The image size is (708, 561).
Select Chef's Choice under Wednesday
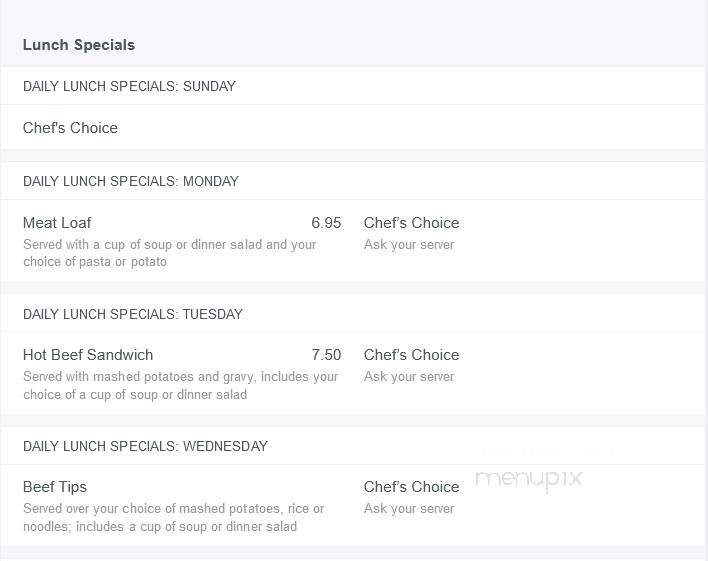[x=411, y=486]
